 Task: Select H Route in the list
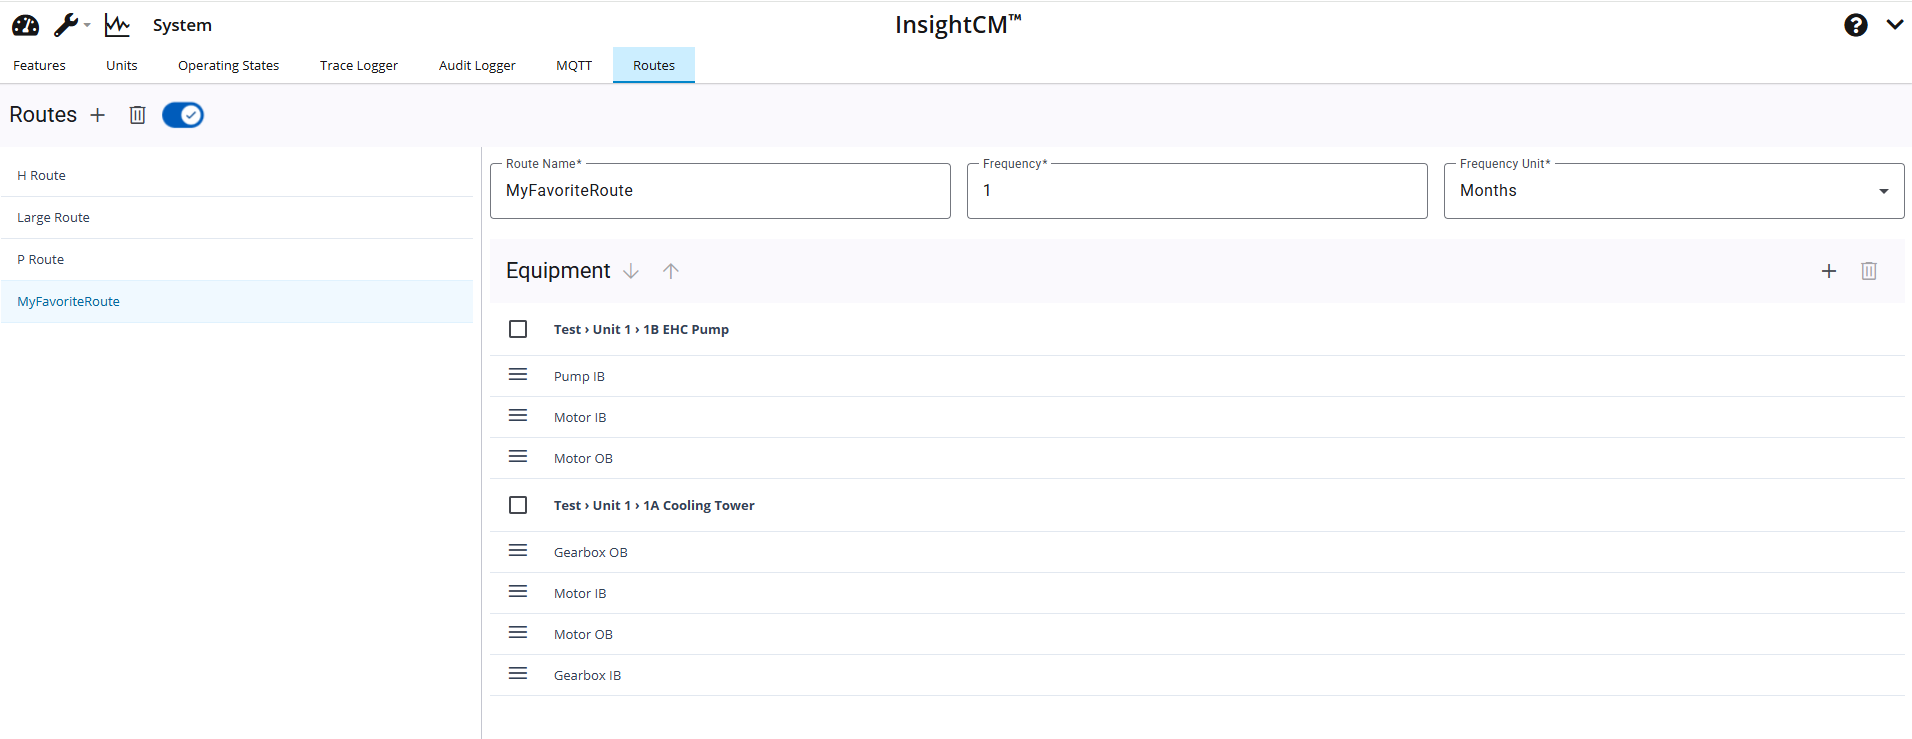click(x=237, y=176)
